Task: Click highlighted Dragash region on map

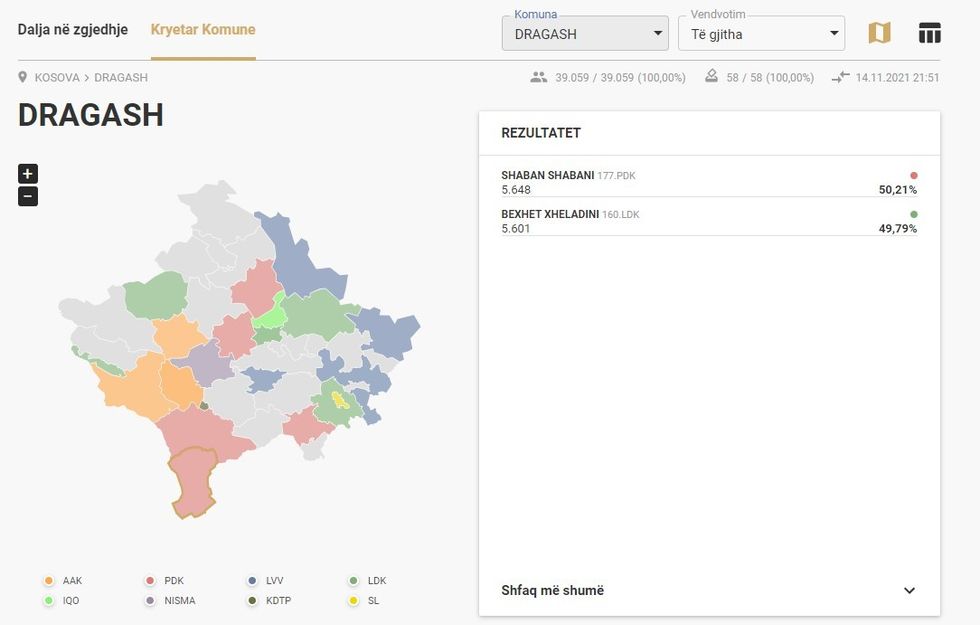Action: pos(190,482)
